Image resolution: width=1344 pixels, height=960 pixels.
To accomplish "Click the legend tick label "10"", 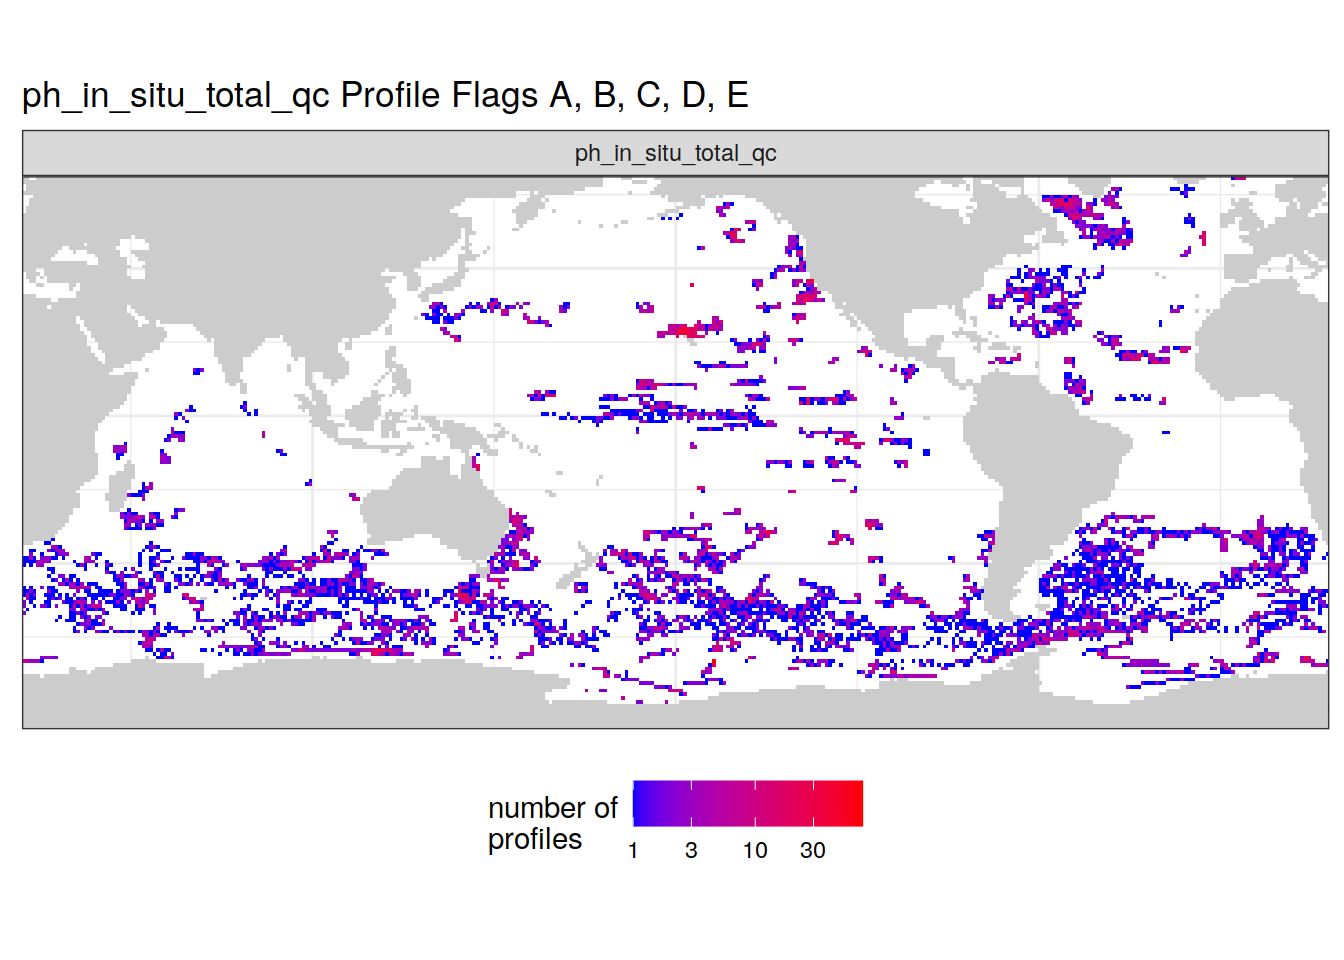I will 755,850.
